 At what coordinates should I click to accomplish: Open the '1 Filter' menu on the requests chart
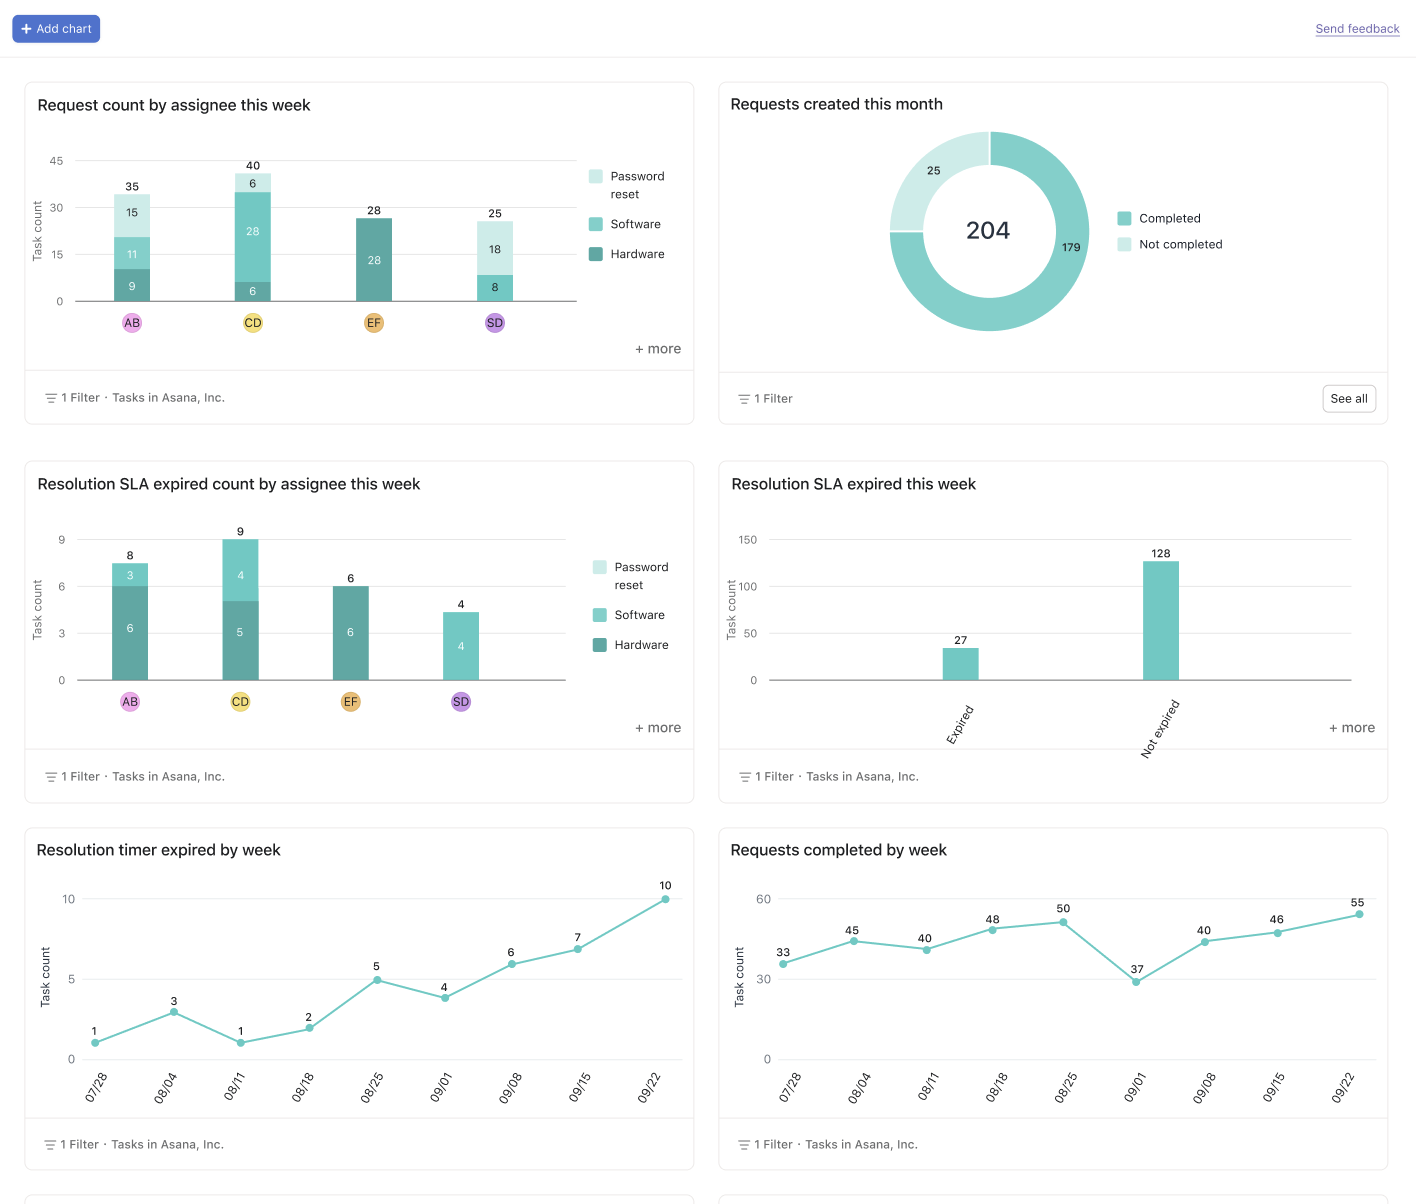coord(773,398)
